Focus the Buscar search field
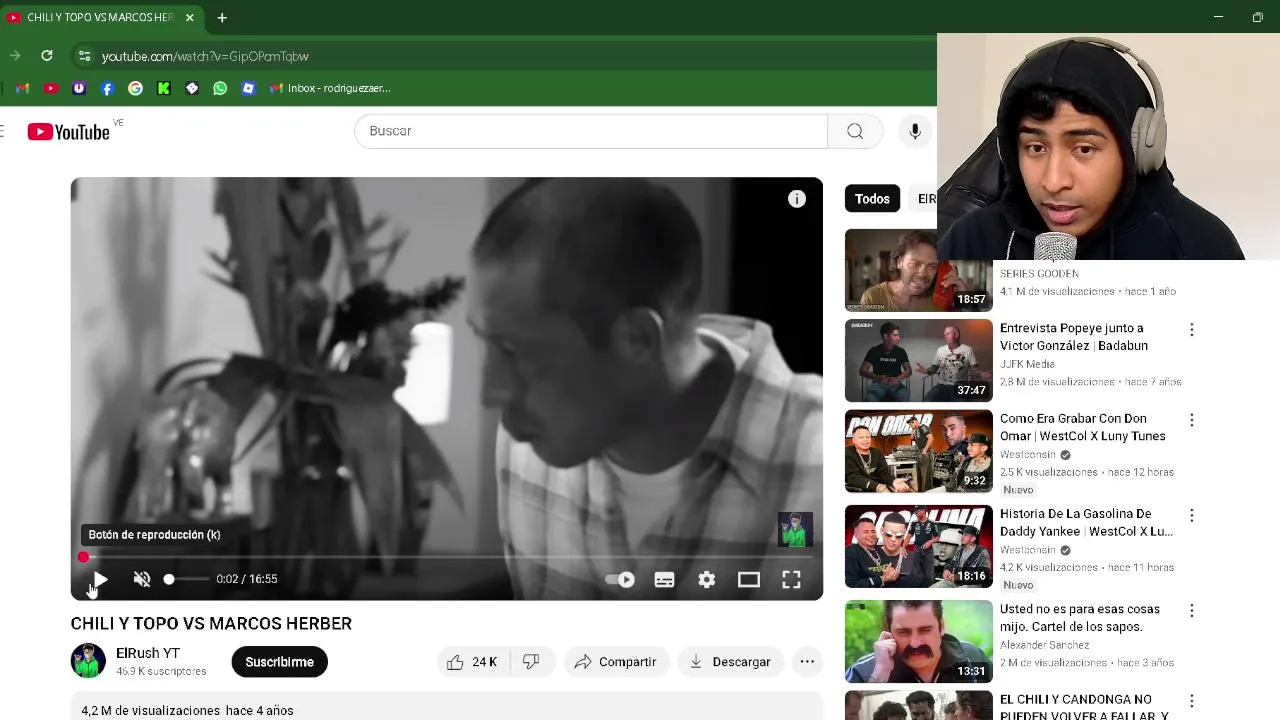This screenshot has width=1280, height=720. tap(591, 131)
